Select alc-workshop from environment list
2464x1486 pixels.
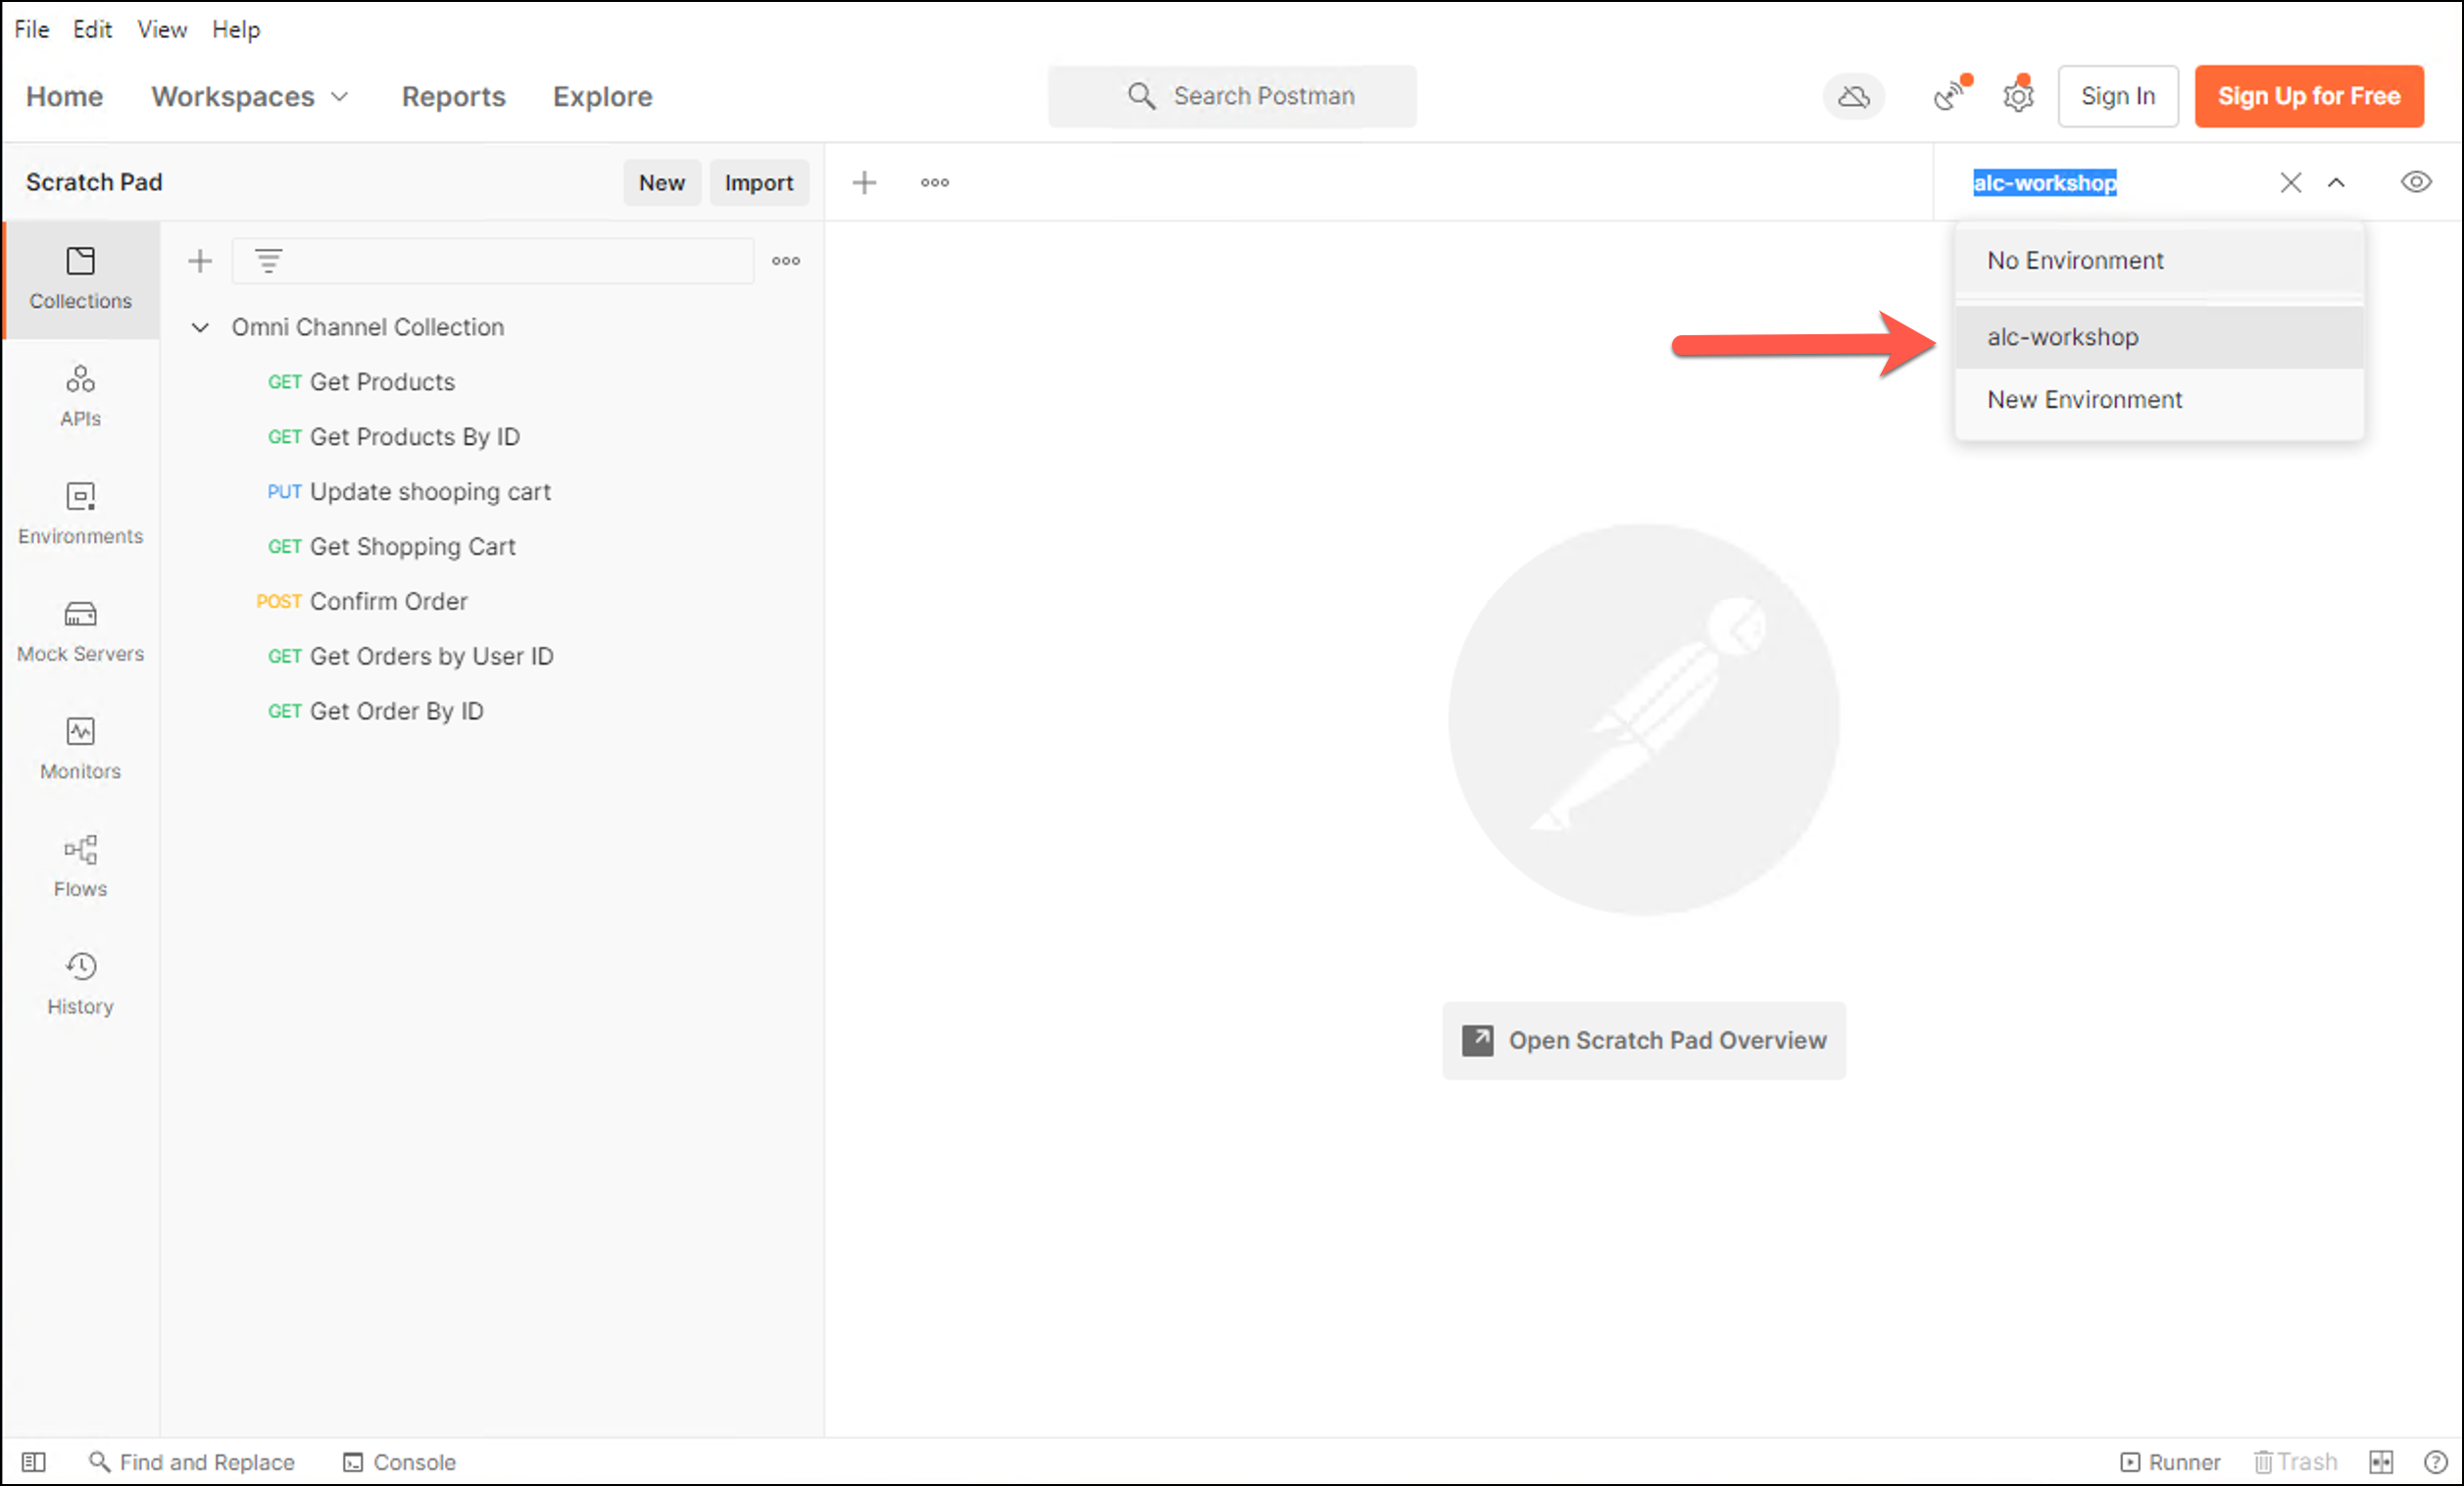pyautogui.click(x=2062, y=337)
